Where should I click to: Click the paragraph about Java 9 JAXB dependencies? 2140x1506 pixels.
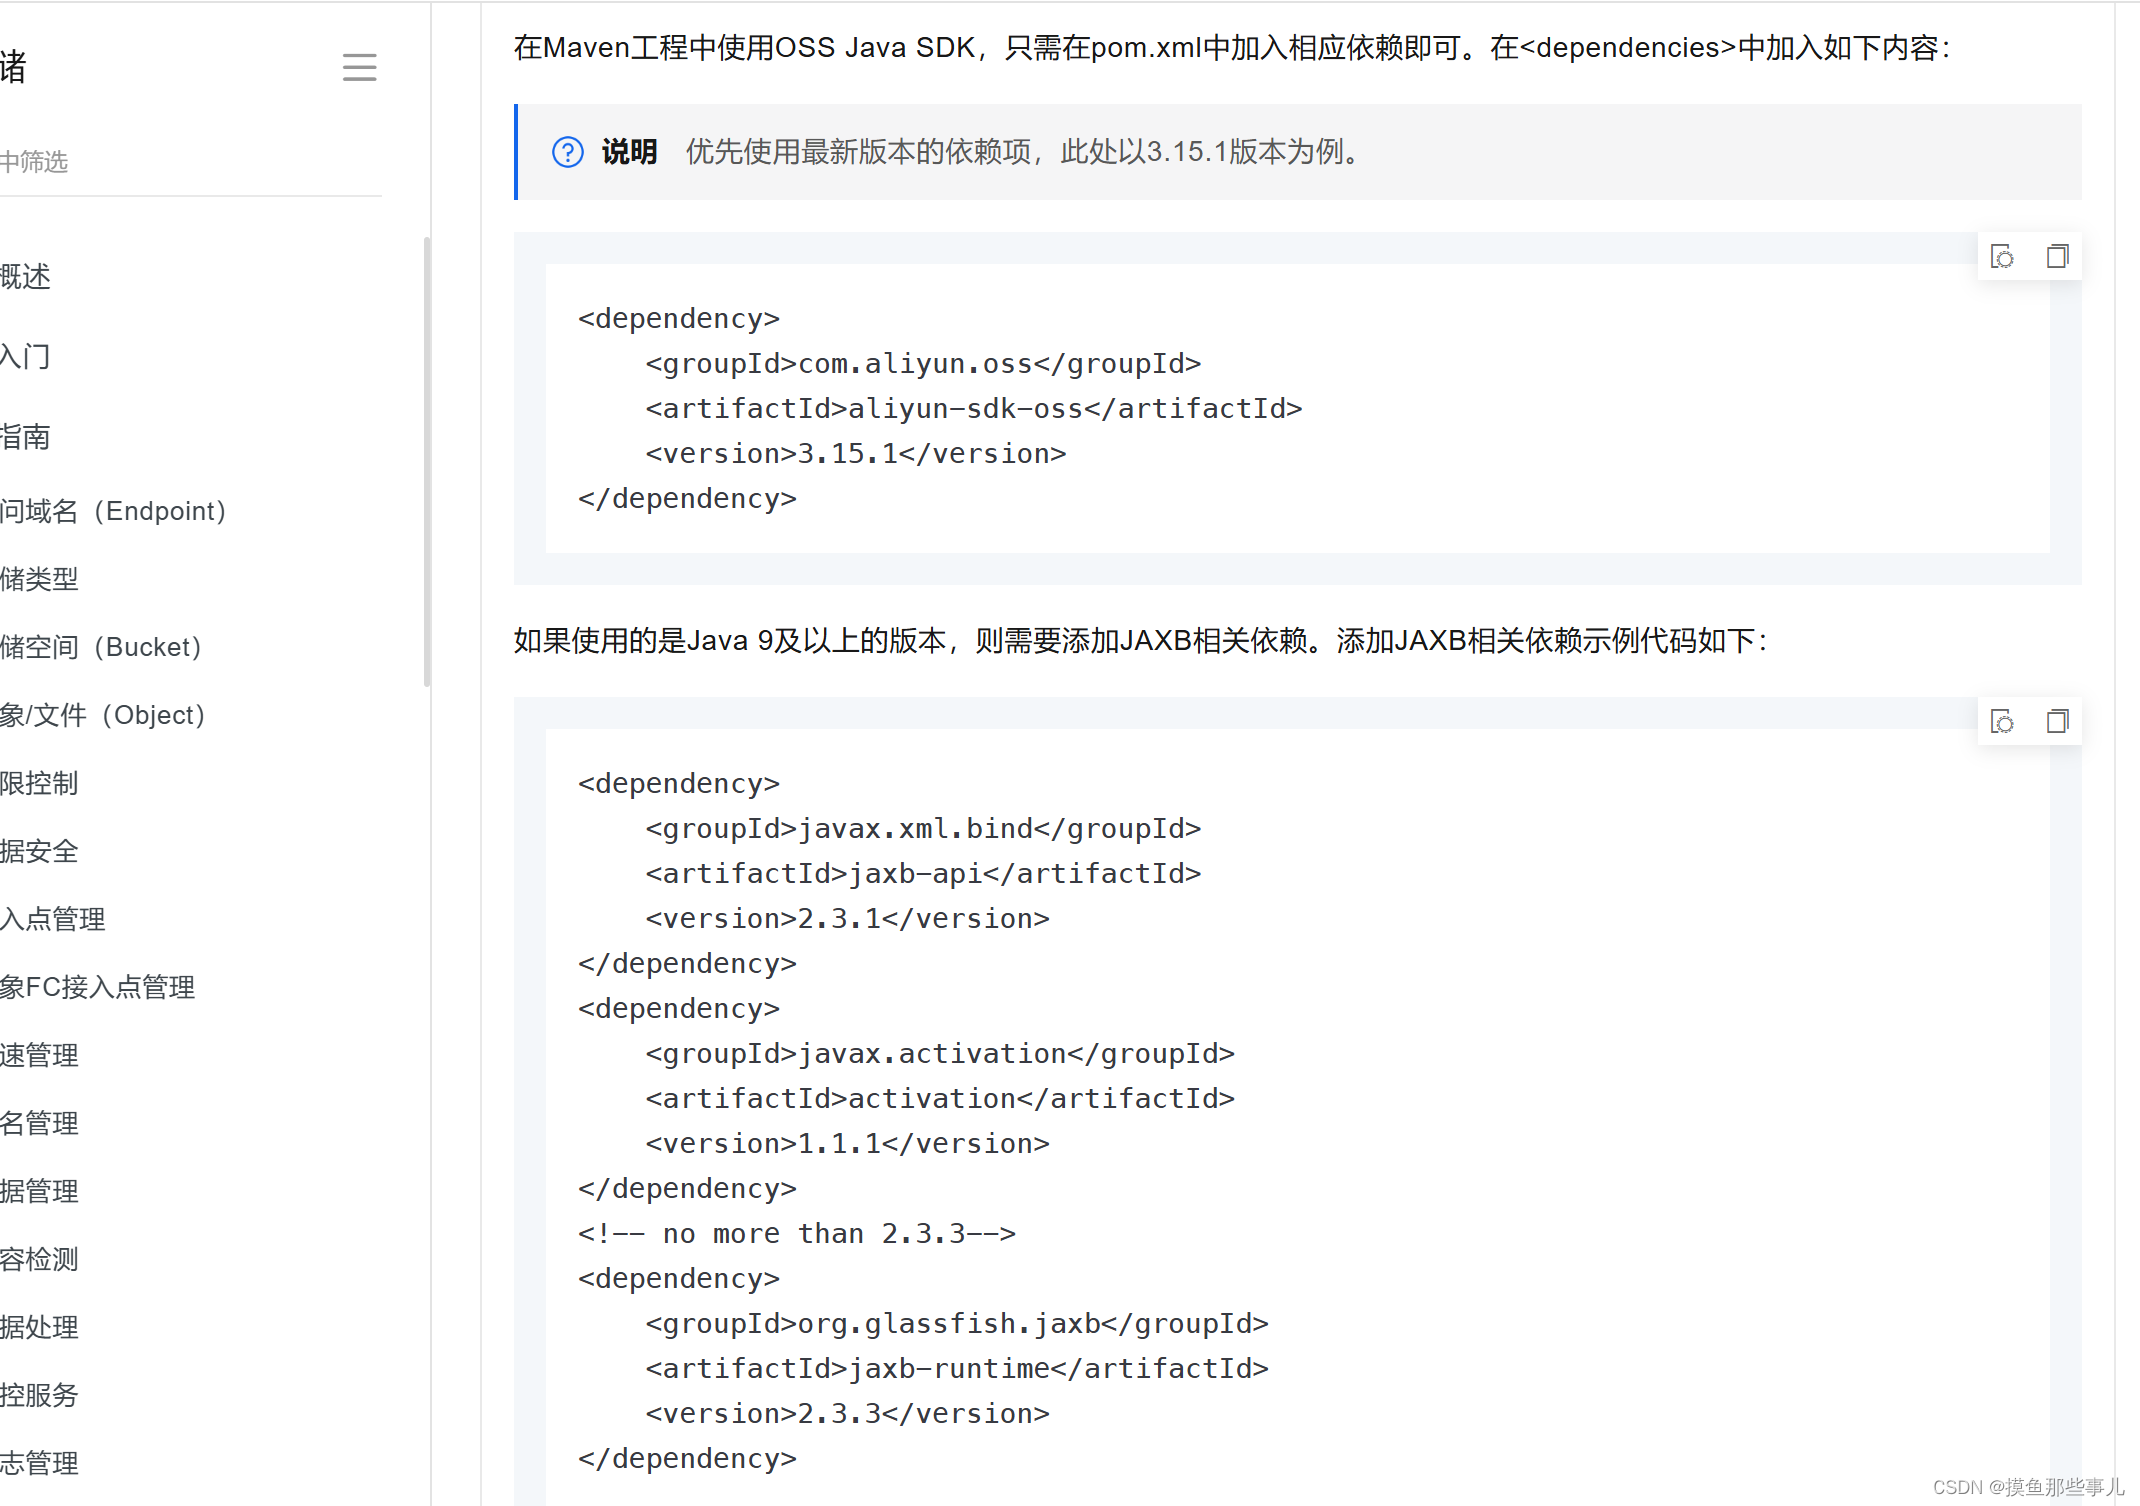coord(1142,640)
